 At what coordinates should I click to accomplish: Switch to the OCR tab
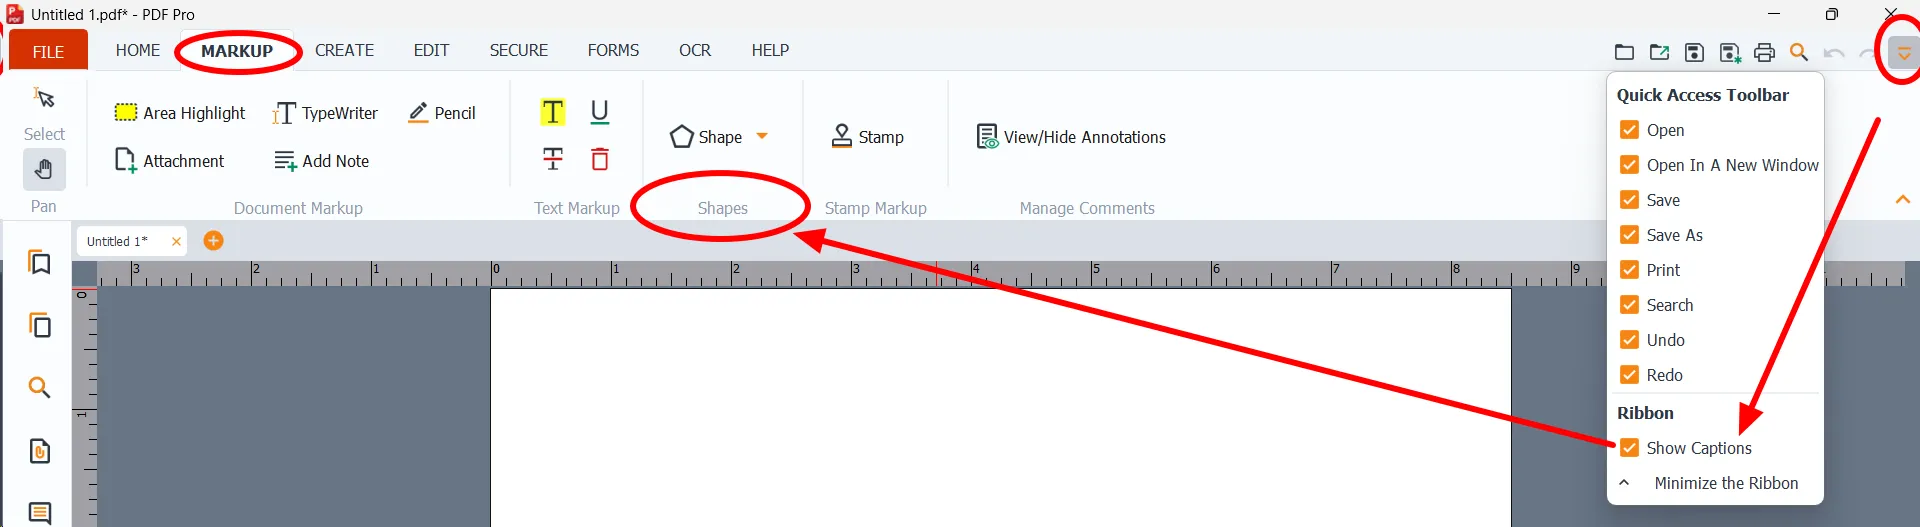(x=695, y=50)
